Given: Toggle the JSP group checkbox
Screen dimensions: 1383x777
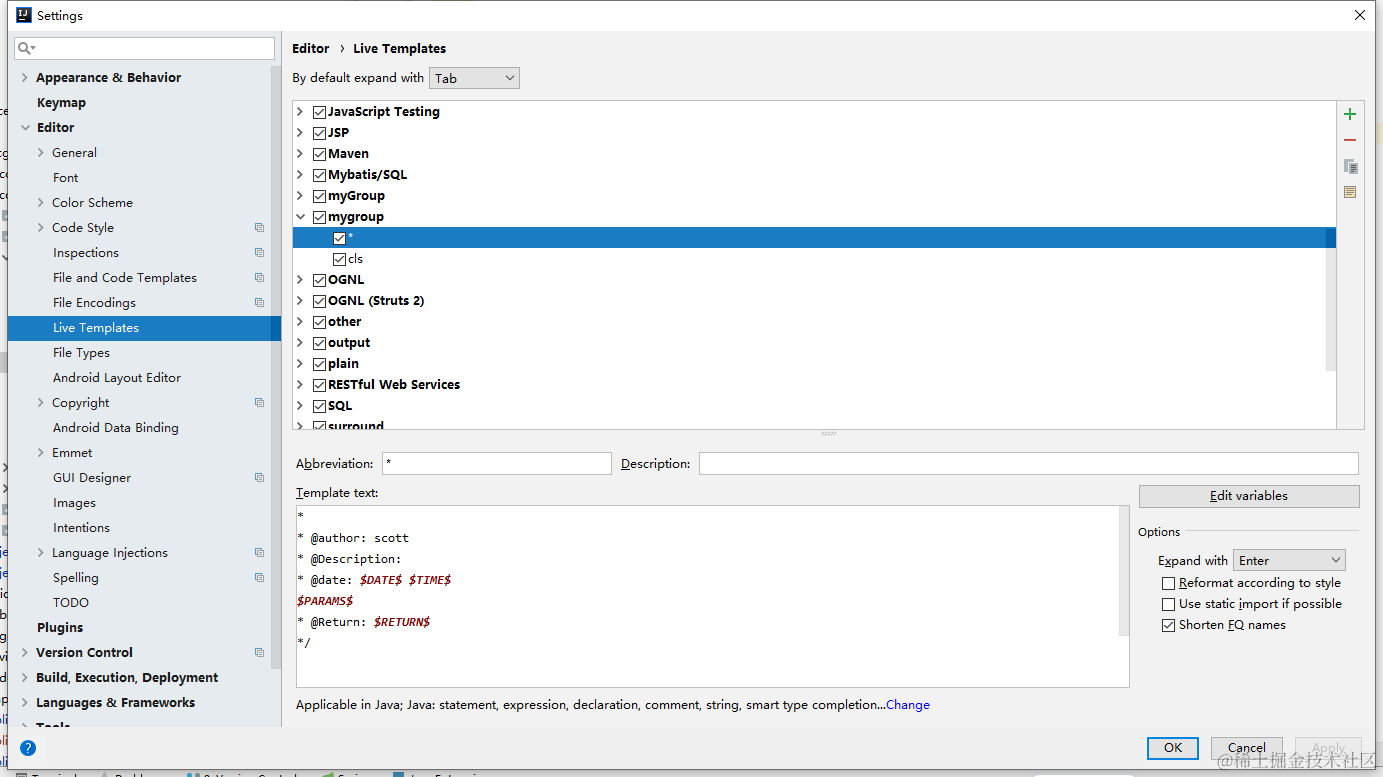Looking at the screenshot, I should point(319,133).
